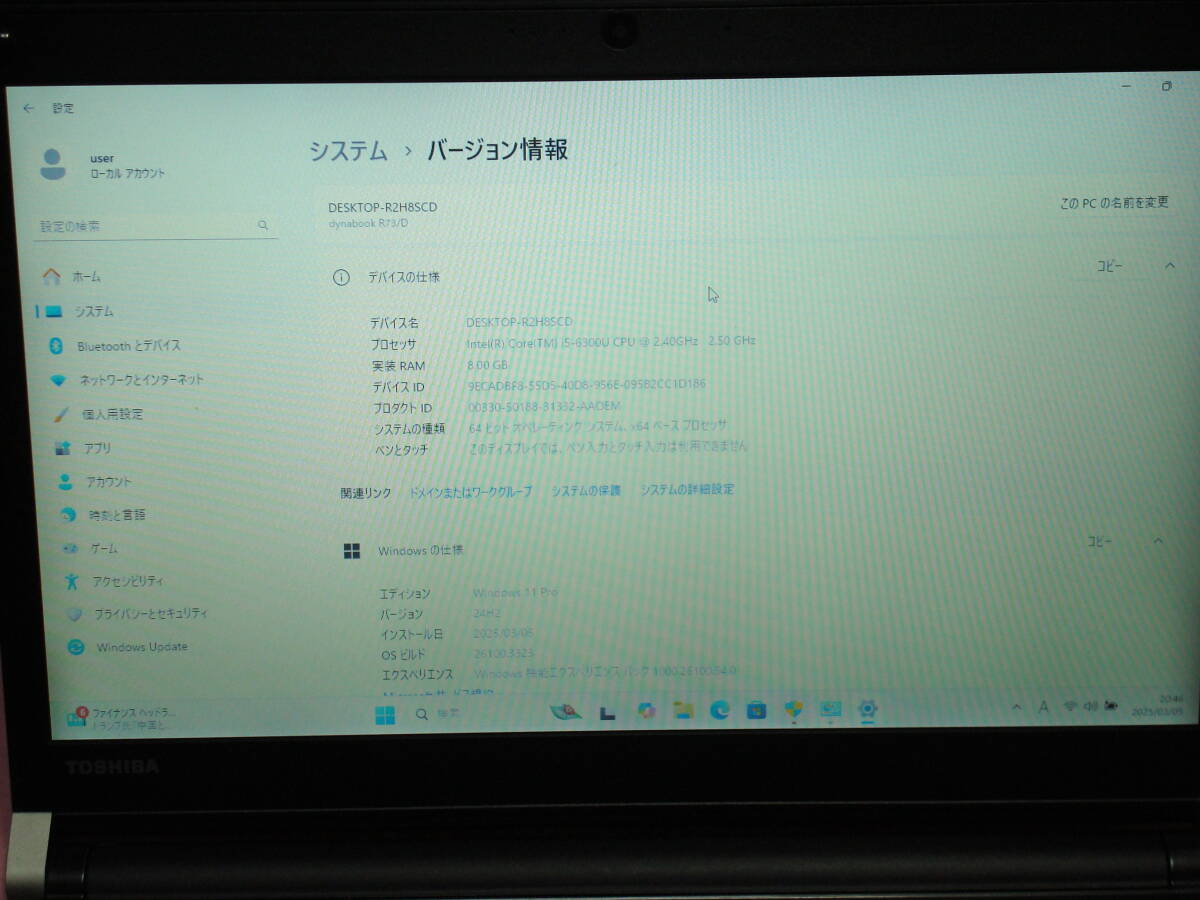Click the Windows logo beside Windows の仕様

(x=352, y=551)
